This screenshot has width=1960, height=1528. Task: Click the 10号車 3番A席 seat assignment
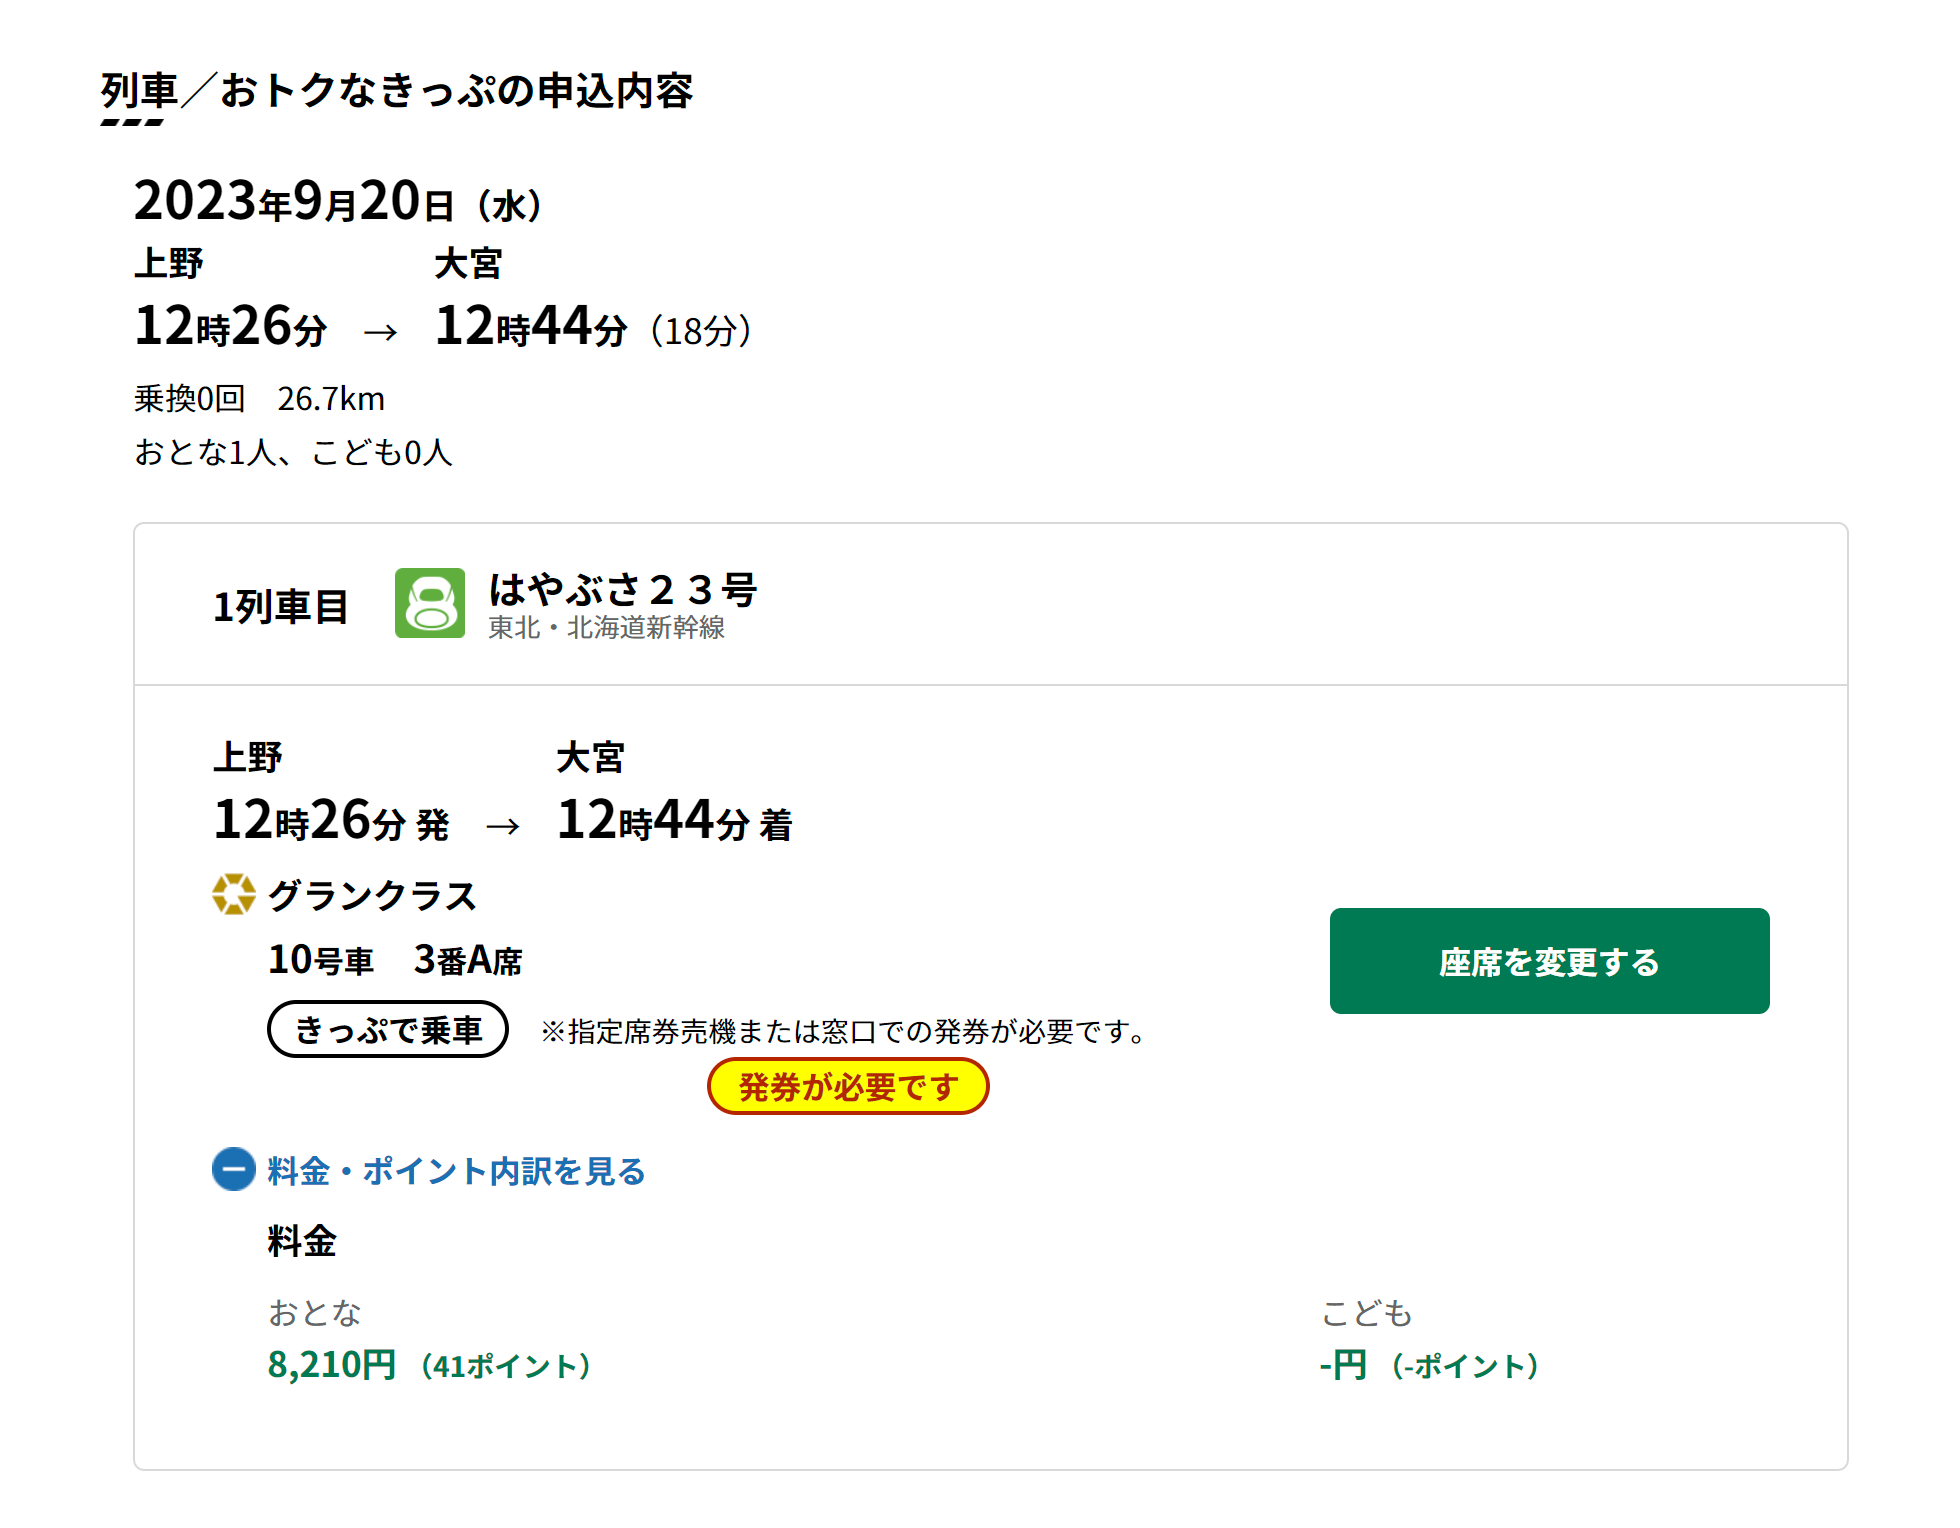click(x=395, y=960)
